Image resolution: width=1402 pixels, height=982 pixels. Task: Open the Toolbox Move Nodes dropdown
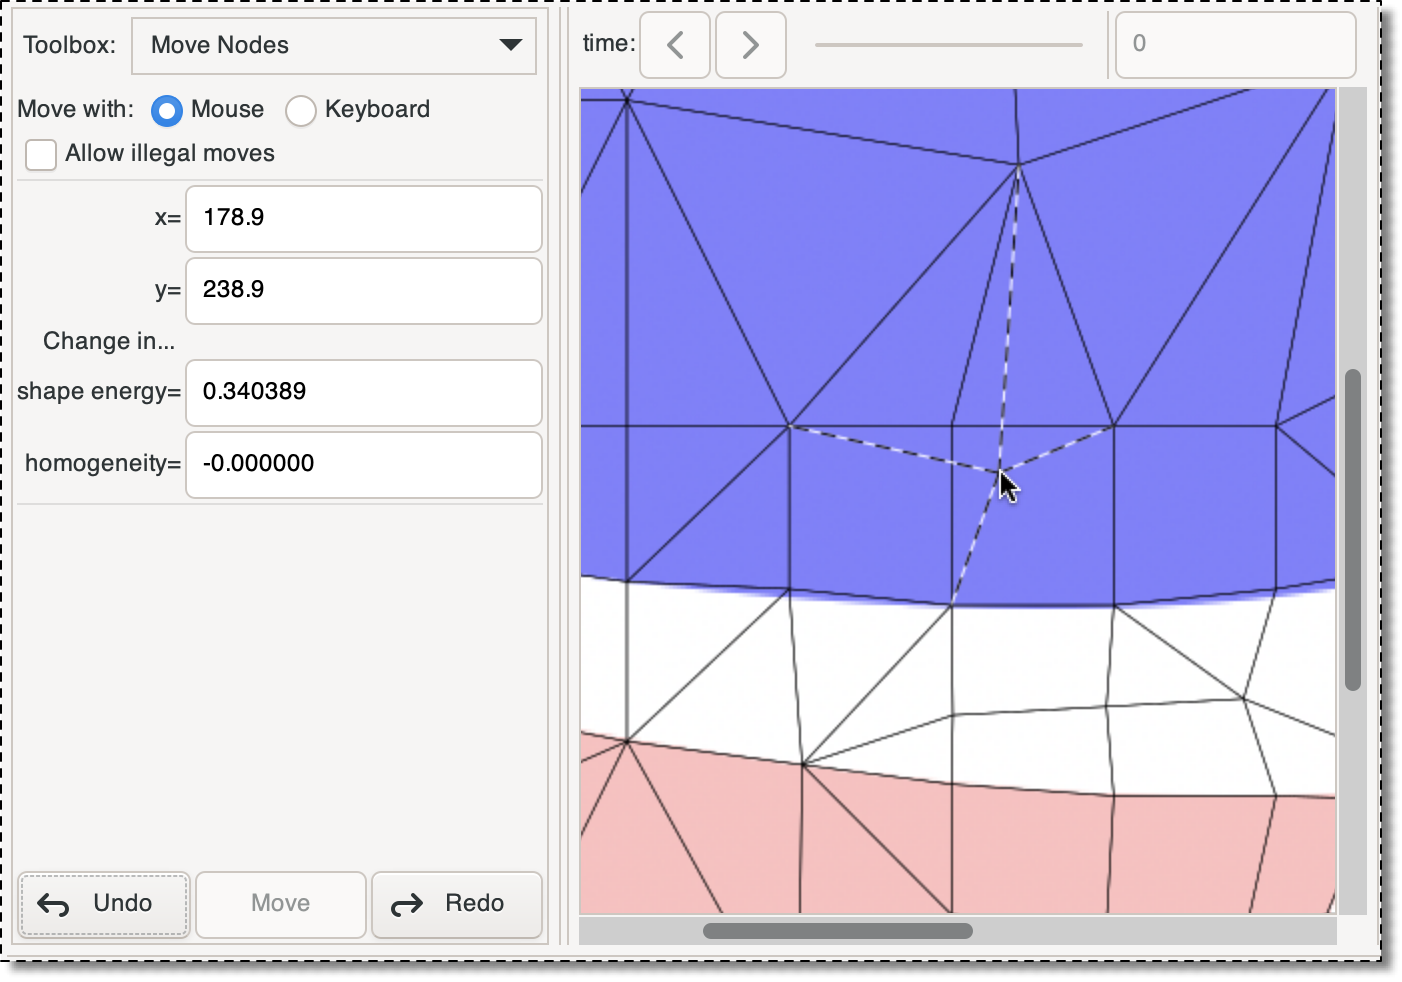pos(333,45)
